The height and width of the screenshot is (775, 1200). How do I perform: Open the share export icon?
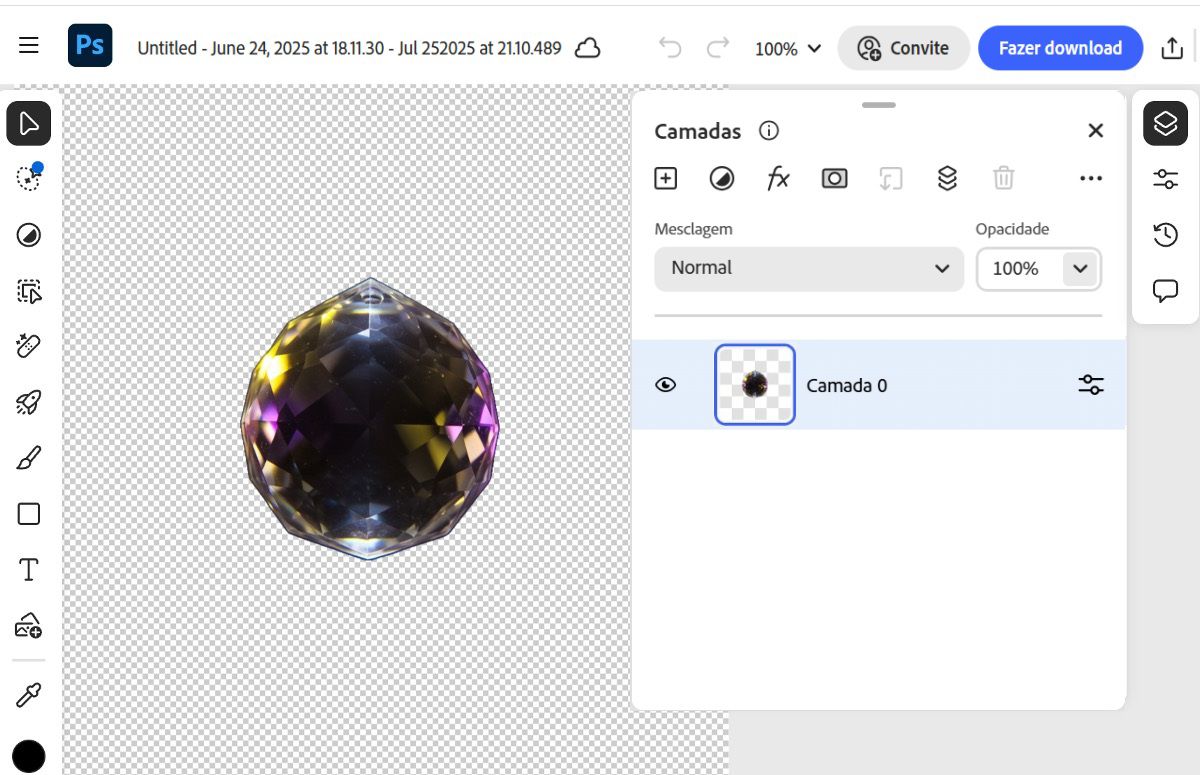coord(1172,48)
